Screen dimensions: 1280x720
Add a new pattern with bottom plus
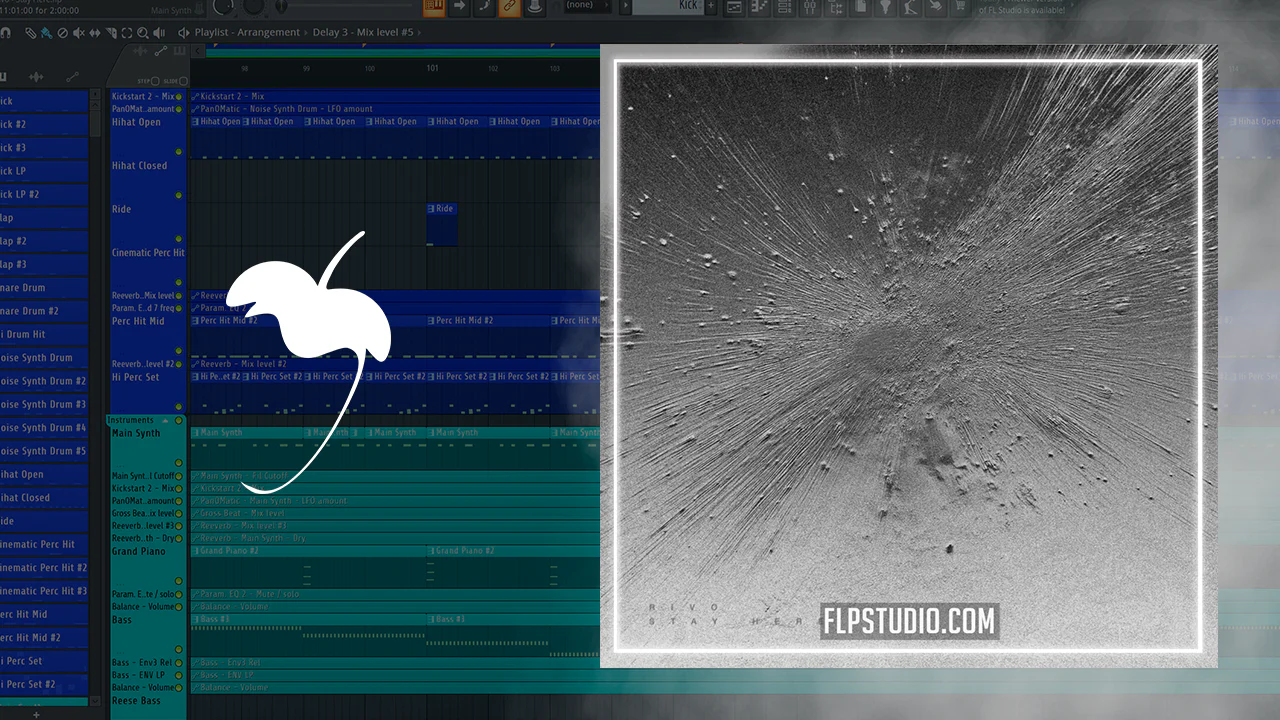point(37,714)
